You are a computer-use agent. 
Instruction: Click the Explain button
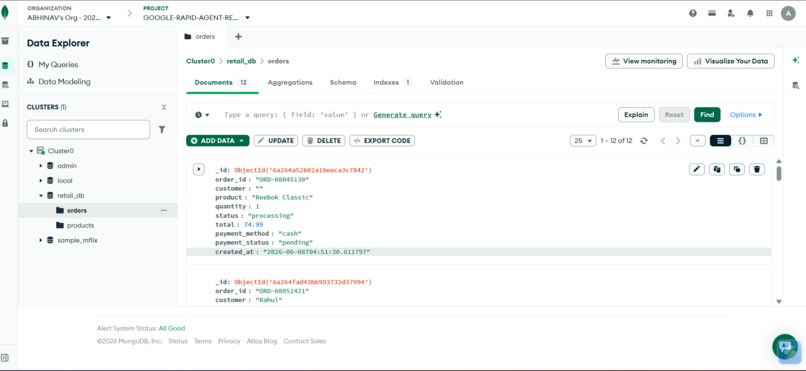tap(636, 115)
